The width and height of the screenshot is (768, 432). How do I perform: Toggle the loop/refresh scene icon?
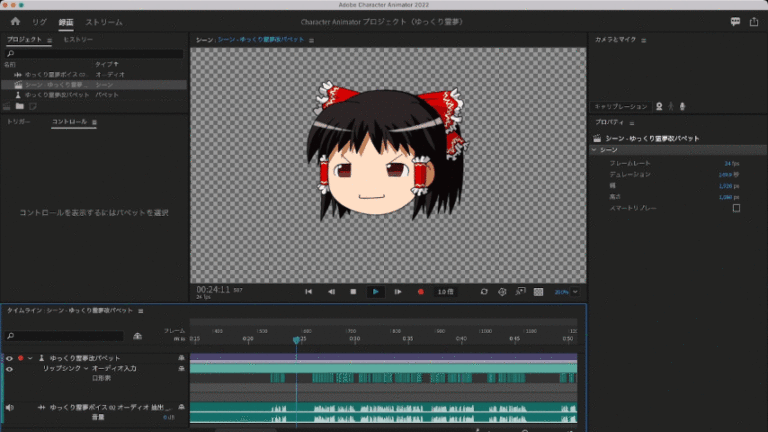tap(484, 291)
